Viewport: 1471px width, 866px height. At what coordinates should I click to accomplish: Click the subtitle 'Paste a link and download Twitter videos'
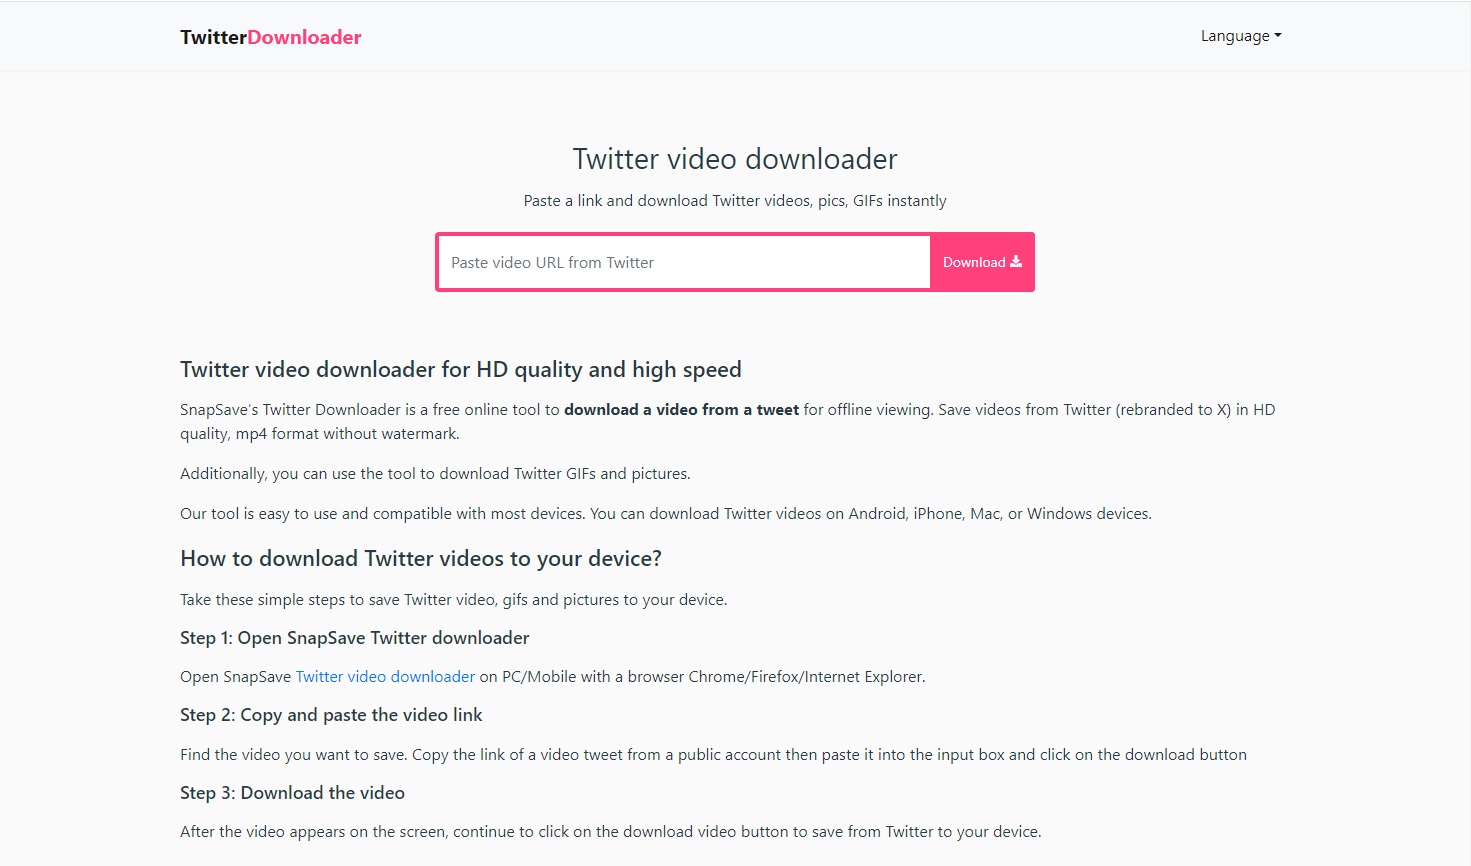[735, 201]
